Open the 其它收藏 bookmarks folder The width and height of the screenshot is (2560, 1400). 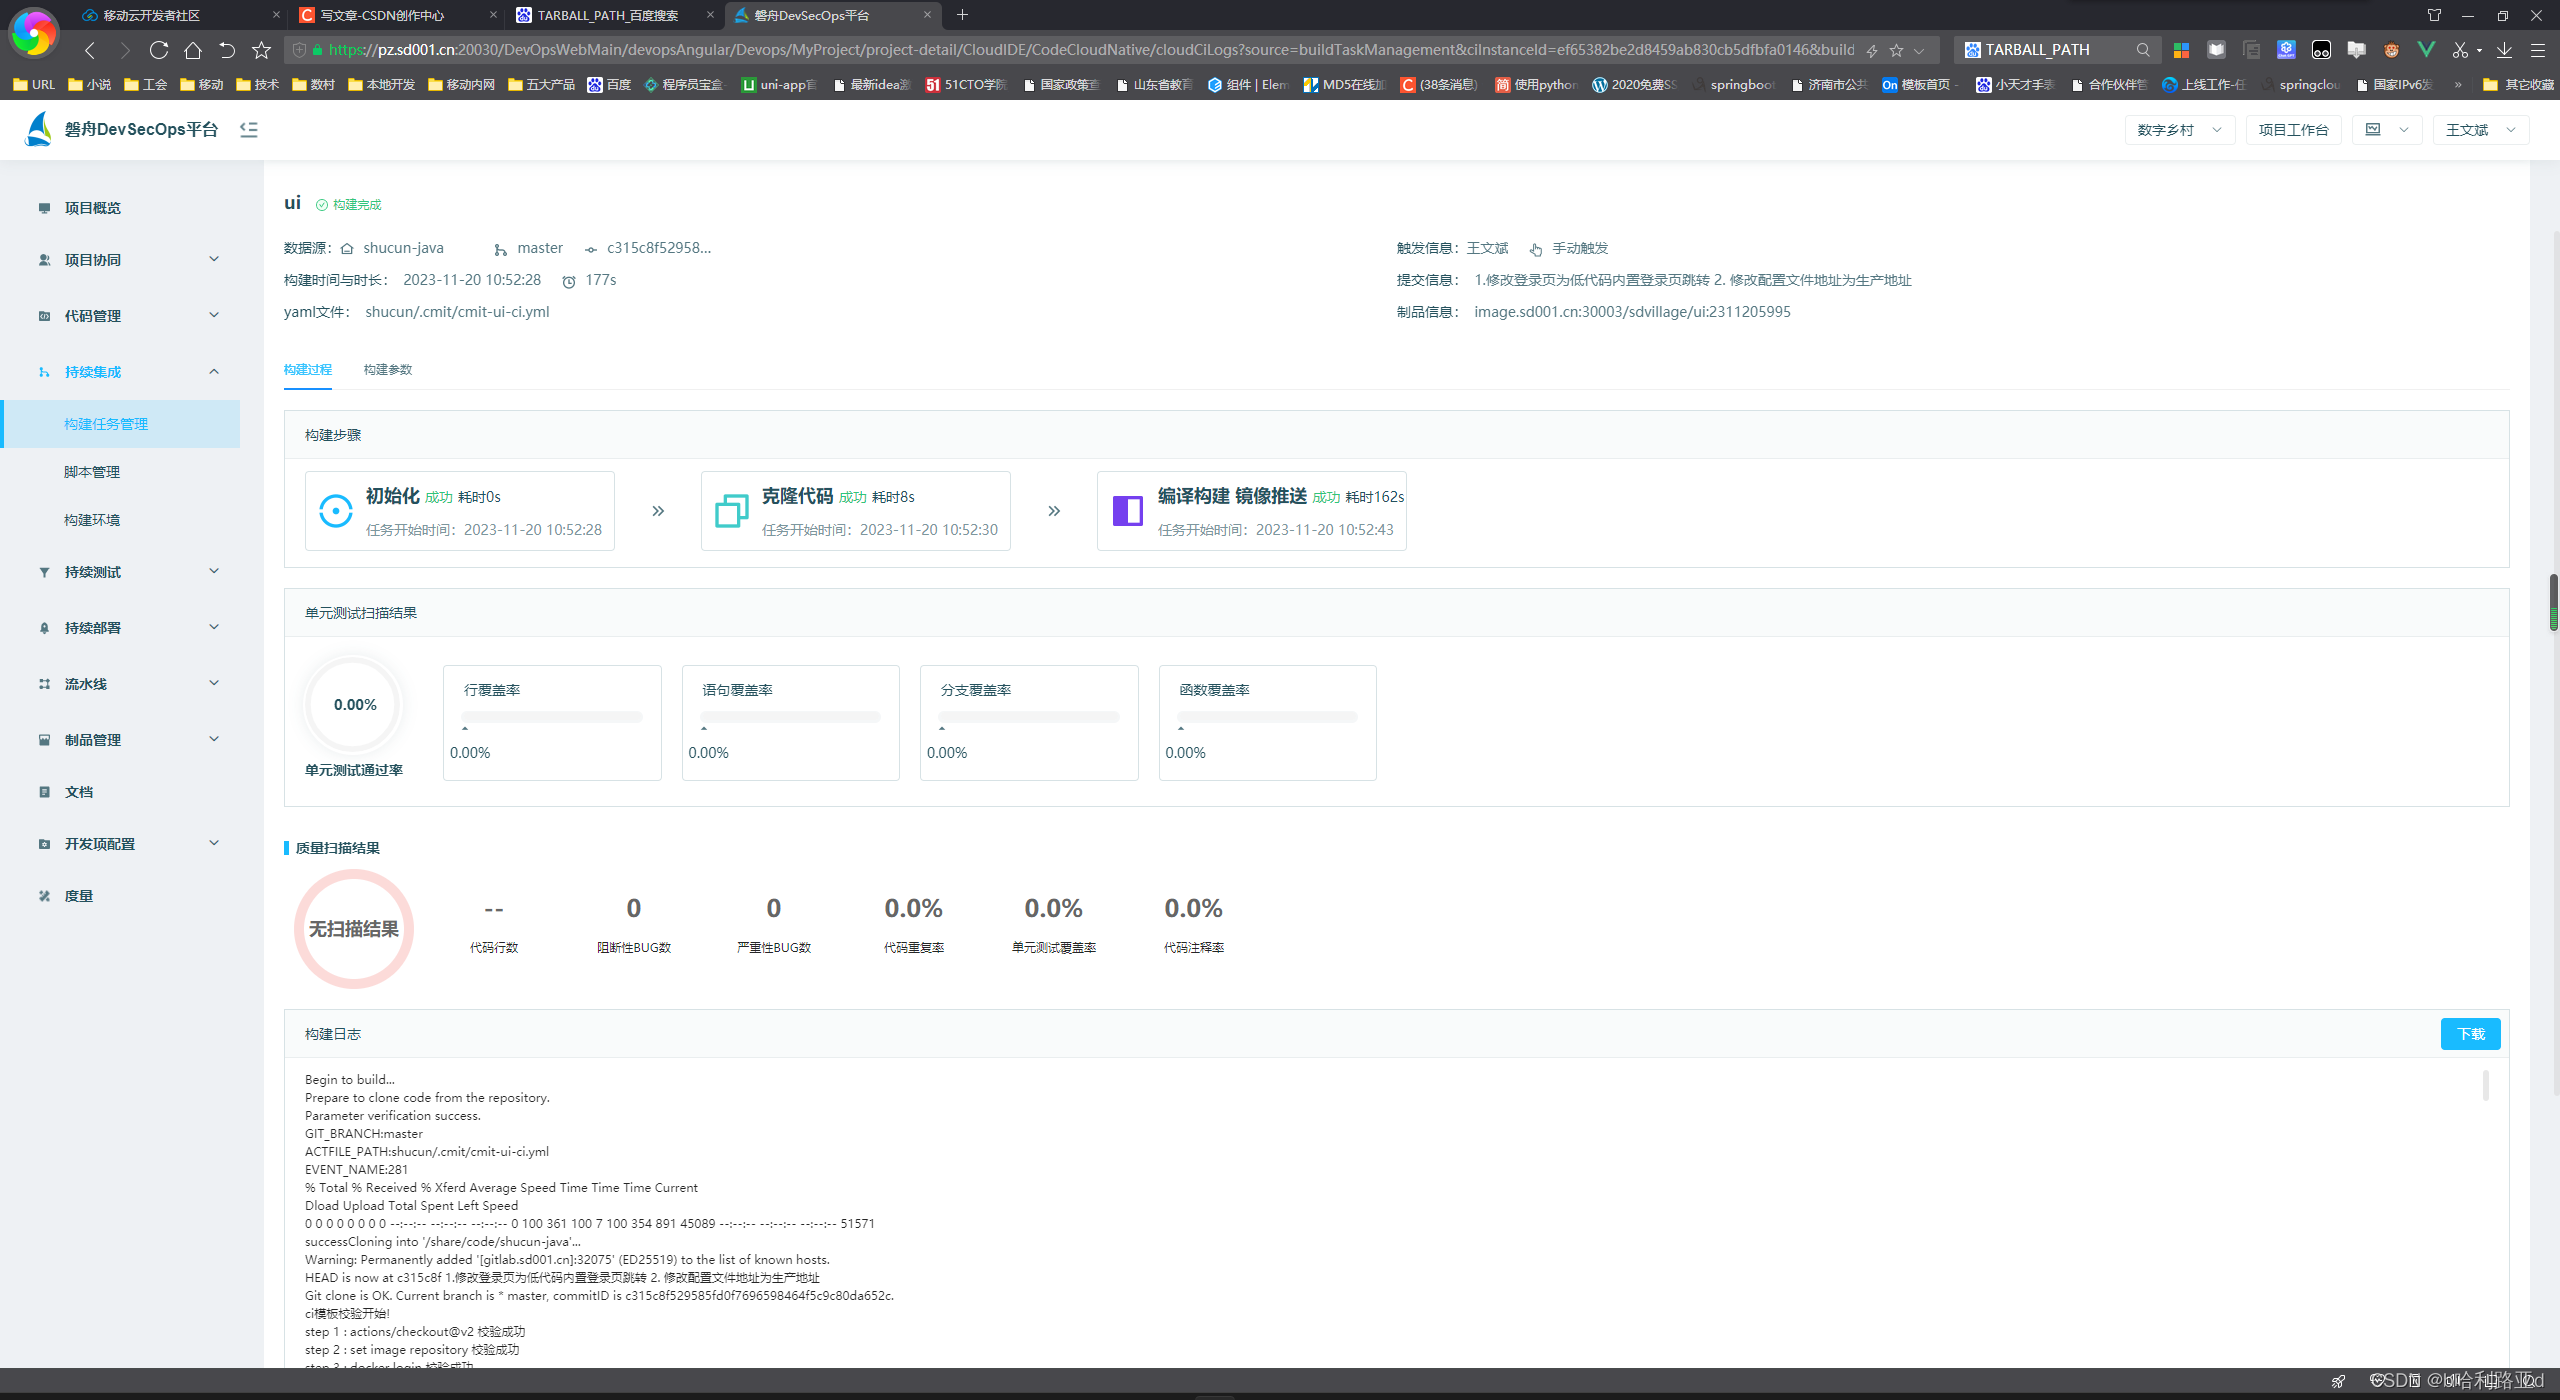tap(2518, 85)
